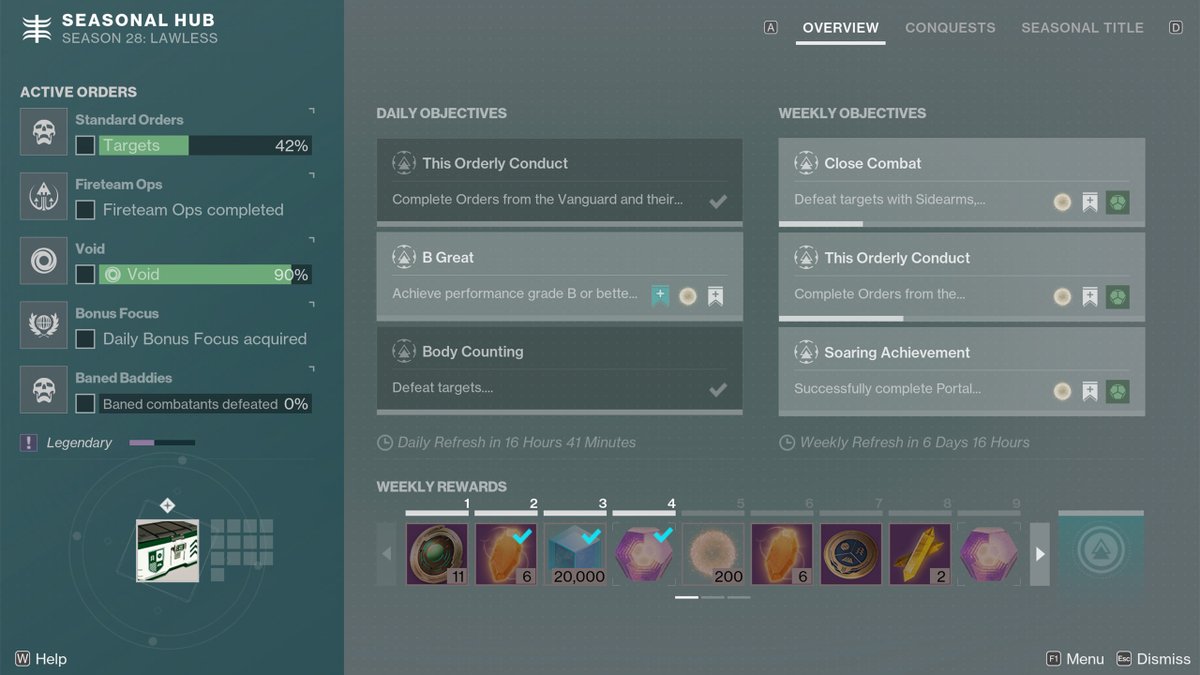Advance weekly rewards with right arrow
Image resolution: width=1200 pixels, height=675 pixels.
click(1040, 554)
